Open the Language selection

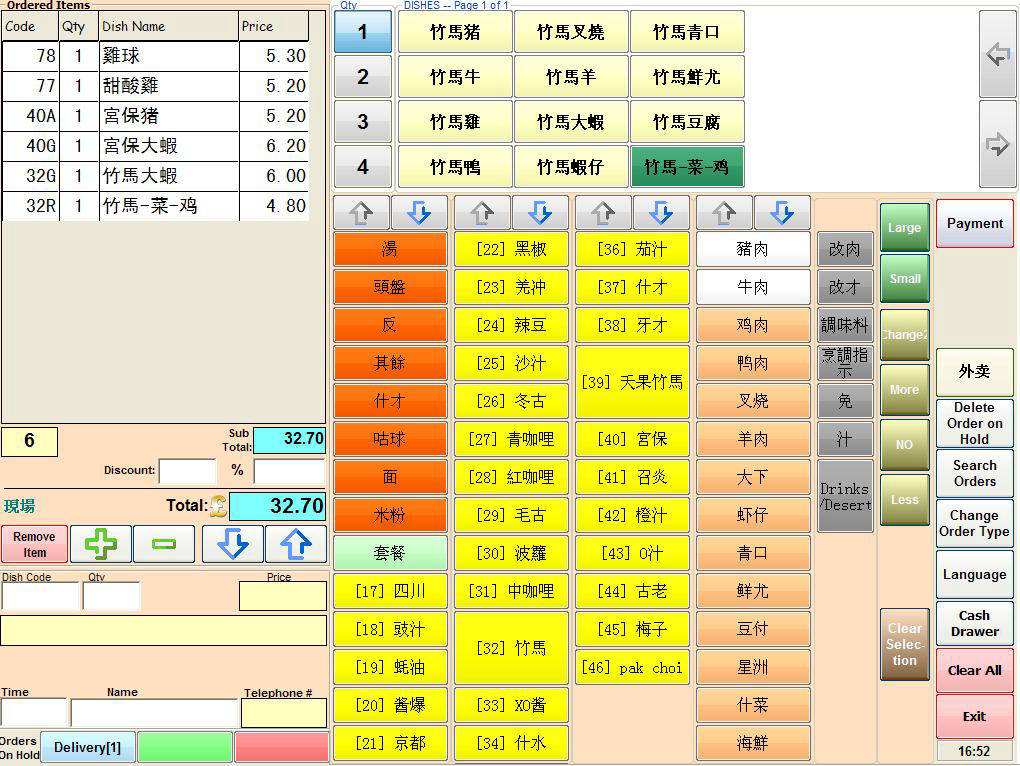(x=974, y=574)
